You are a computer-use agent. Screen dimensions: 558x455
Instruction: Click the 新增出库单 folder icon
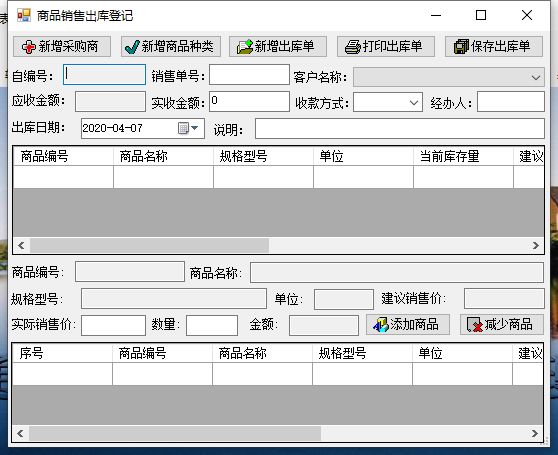tap(244, 47)
